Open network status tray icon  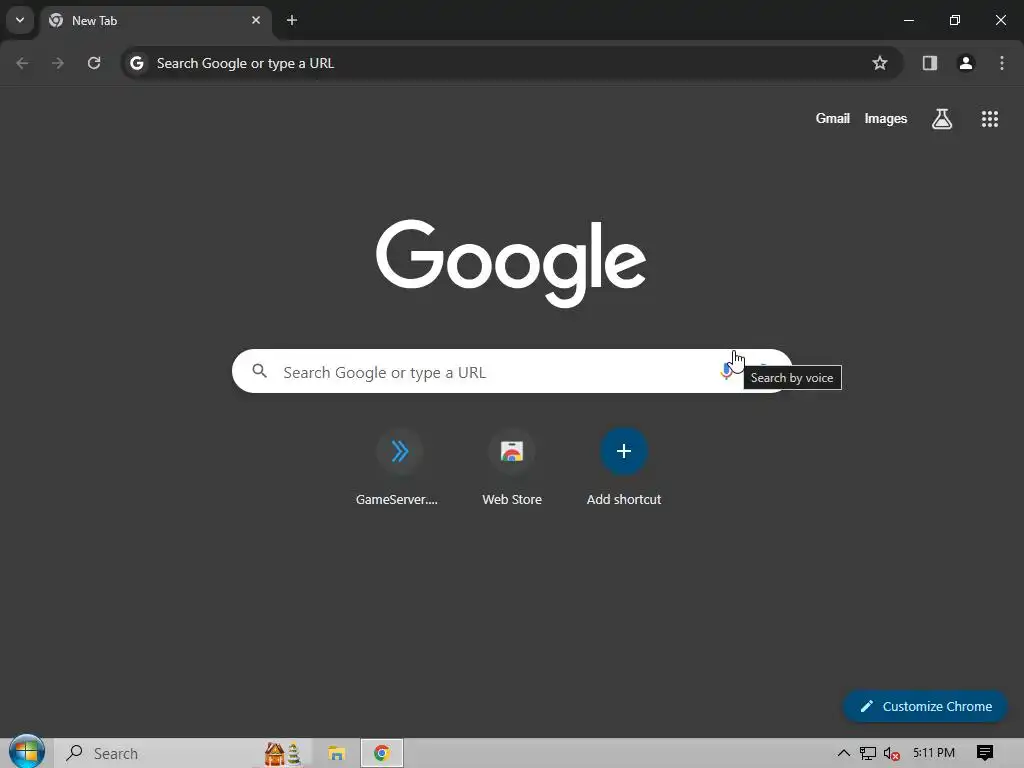click(x=867, y=753)
